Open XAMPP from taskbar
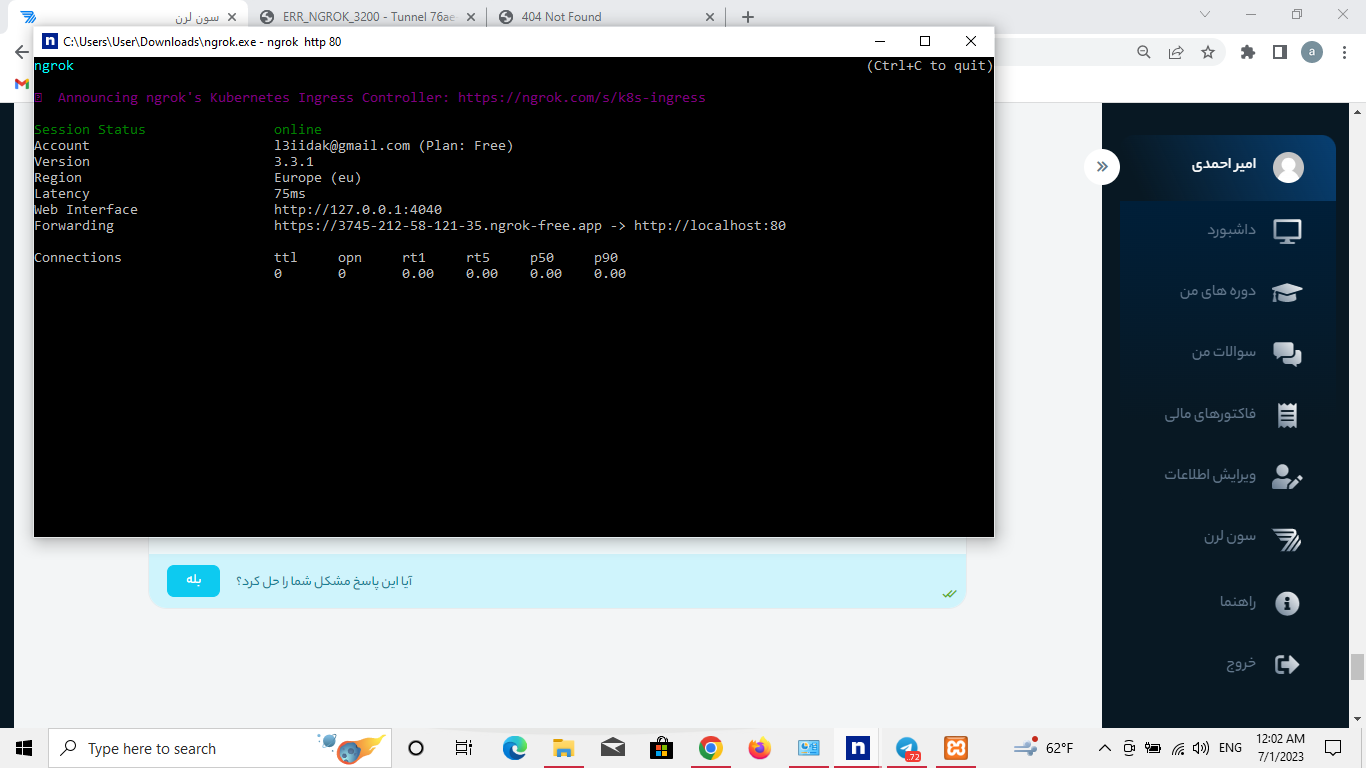The image size is (1366, 768). [955, 748]
